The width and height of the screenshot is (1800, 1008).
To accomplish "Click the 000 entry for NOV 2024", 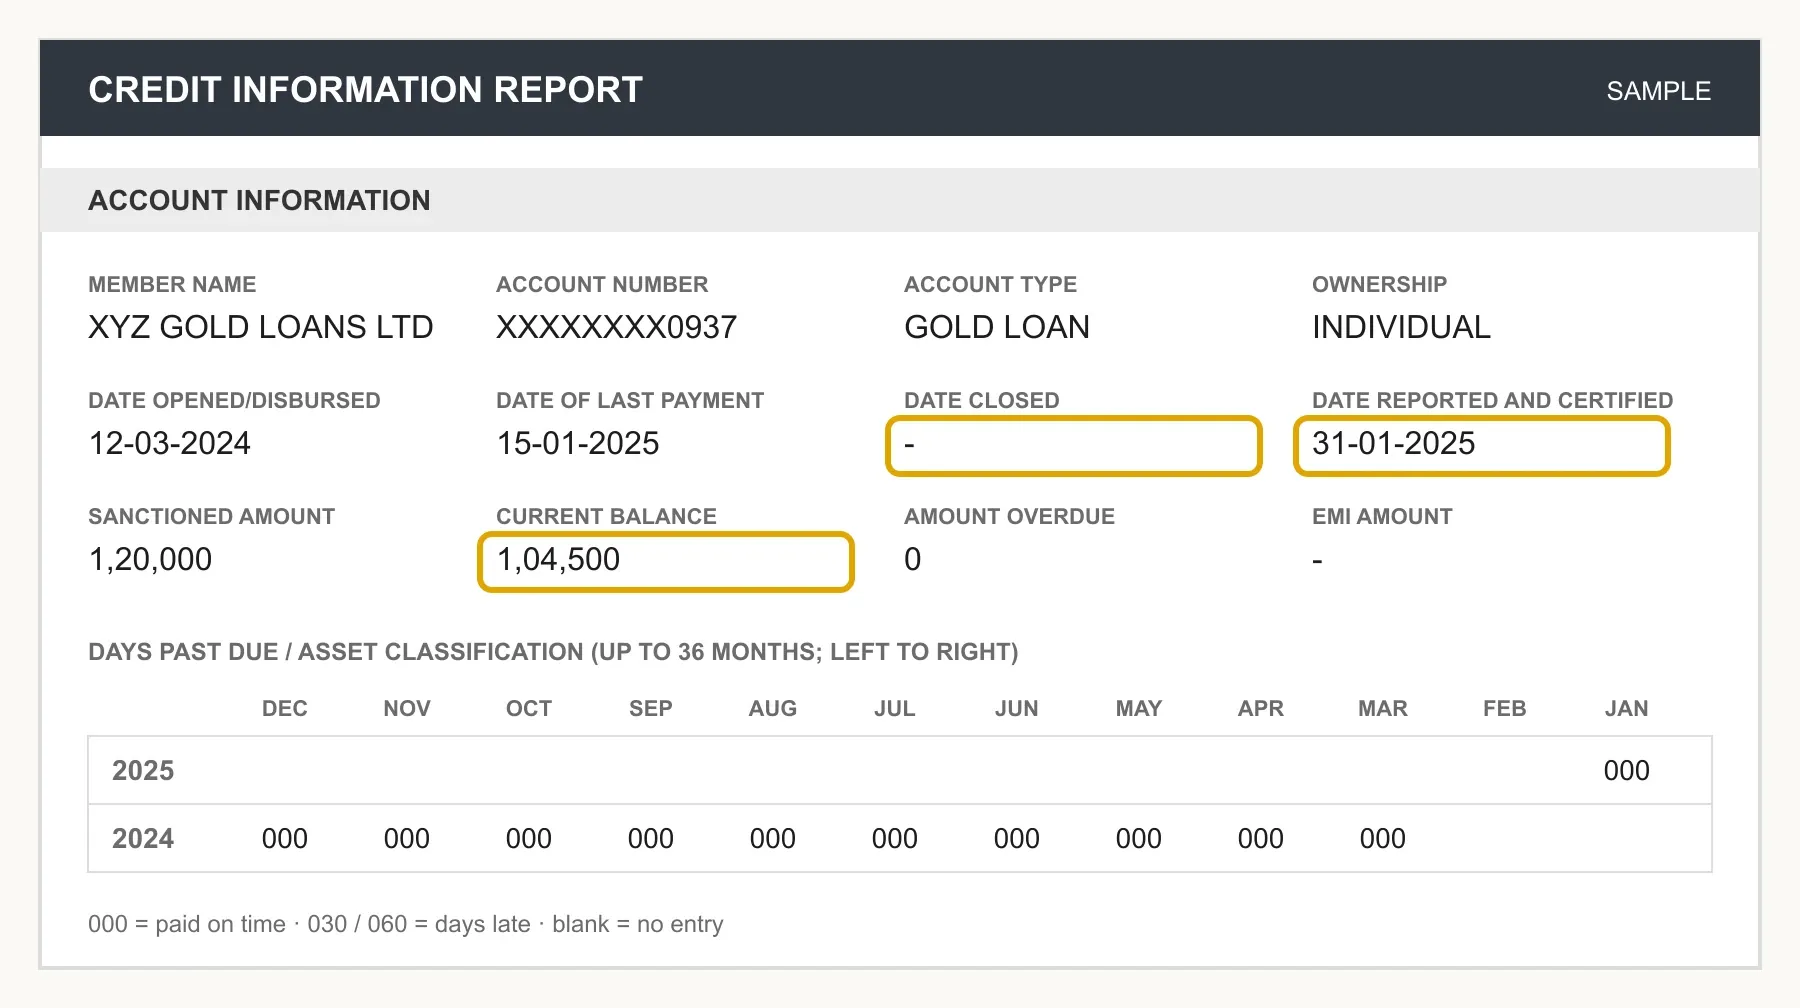I will [x=406, y=838].
